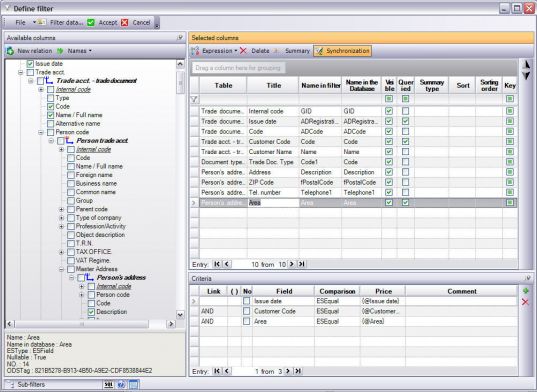
Task: Click the window layout icon in bottom bar
Action: tap(134, 384)
